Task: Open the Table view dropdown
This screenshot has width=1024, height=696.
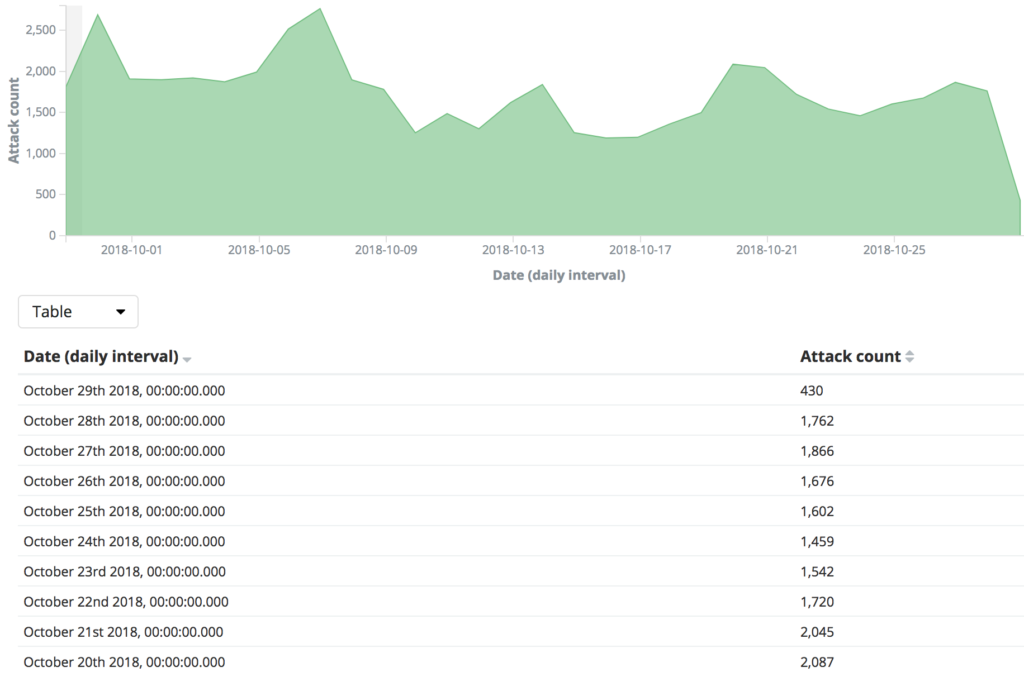Action: tap(78, 311)
